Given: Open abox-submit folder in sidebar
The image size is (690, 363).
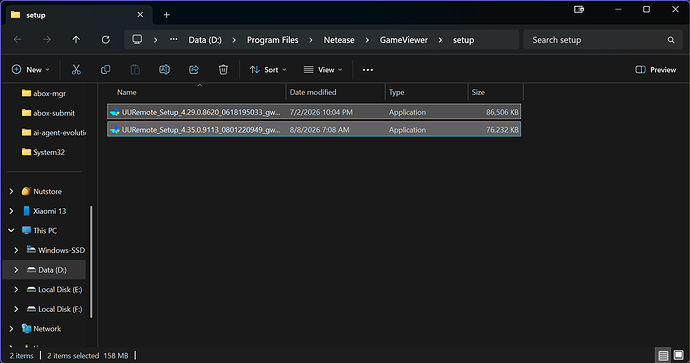Looking at the screenshot, I should tap(48, 113).
